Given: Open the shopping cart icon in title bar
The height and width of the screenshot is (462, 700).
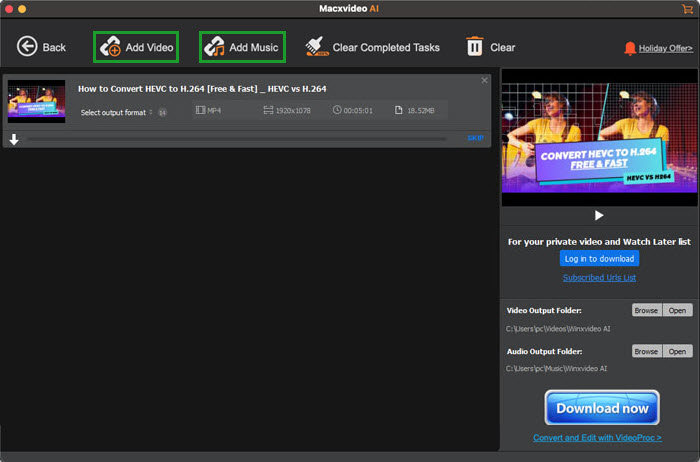Looking at the screenshot, I should click(x=688, y=8).
